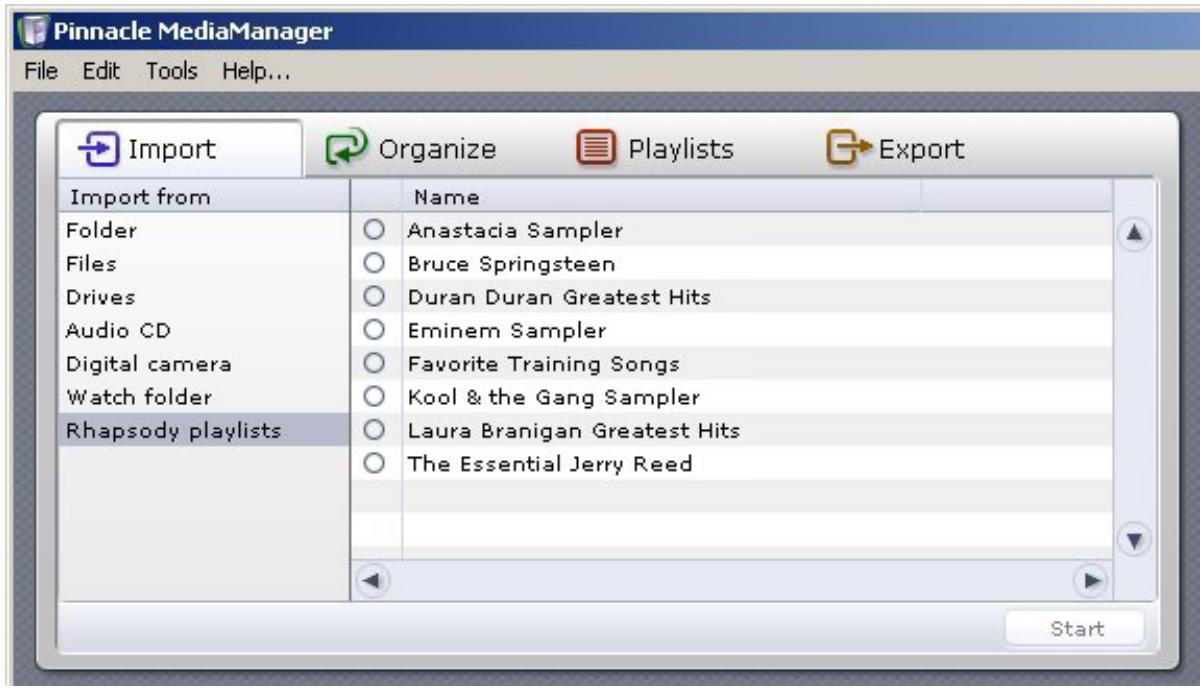Select the Eminem Sampler radio button
This screenshot has width=1204, height=690.
point(375,330)
